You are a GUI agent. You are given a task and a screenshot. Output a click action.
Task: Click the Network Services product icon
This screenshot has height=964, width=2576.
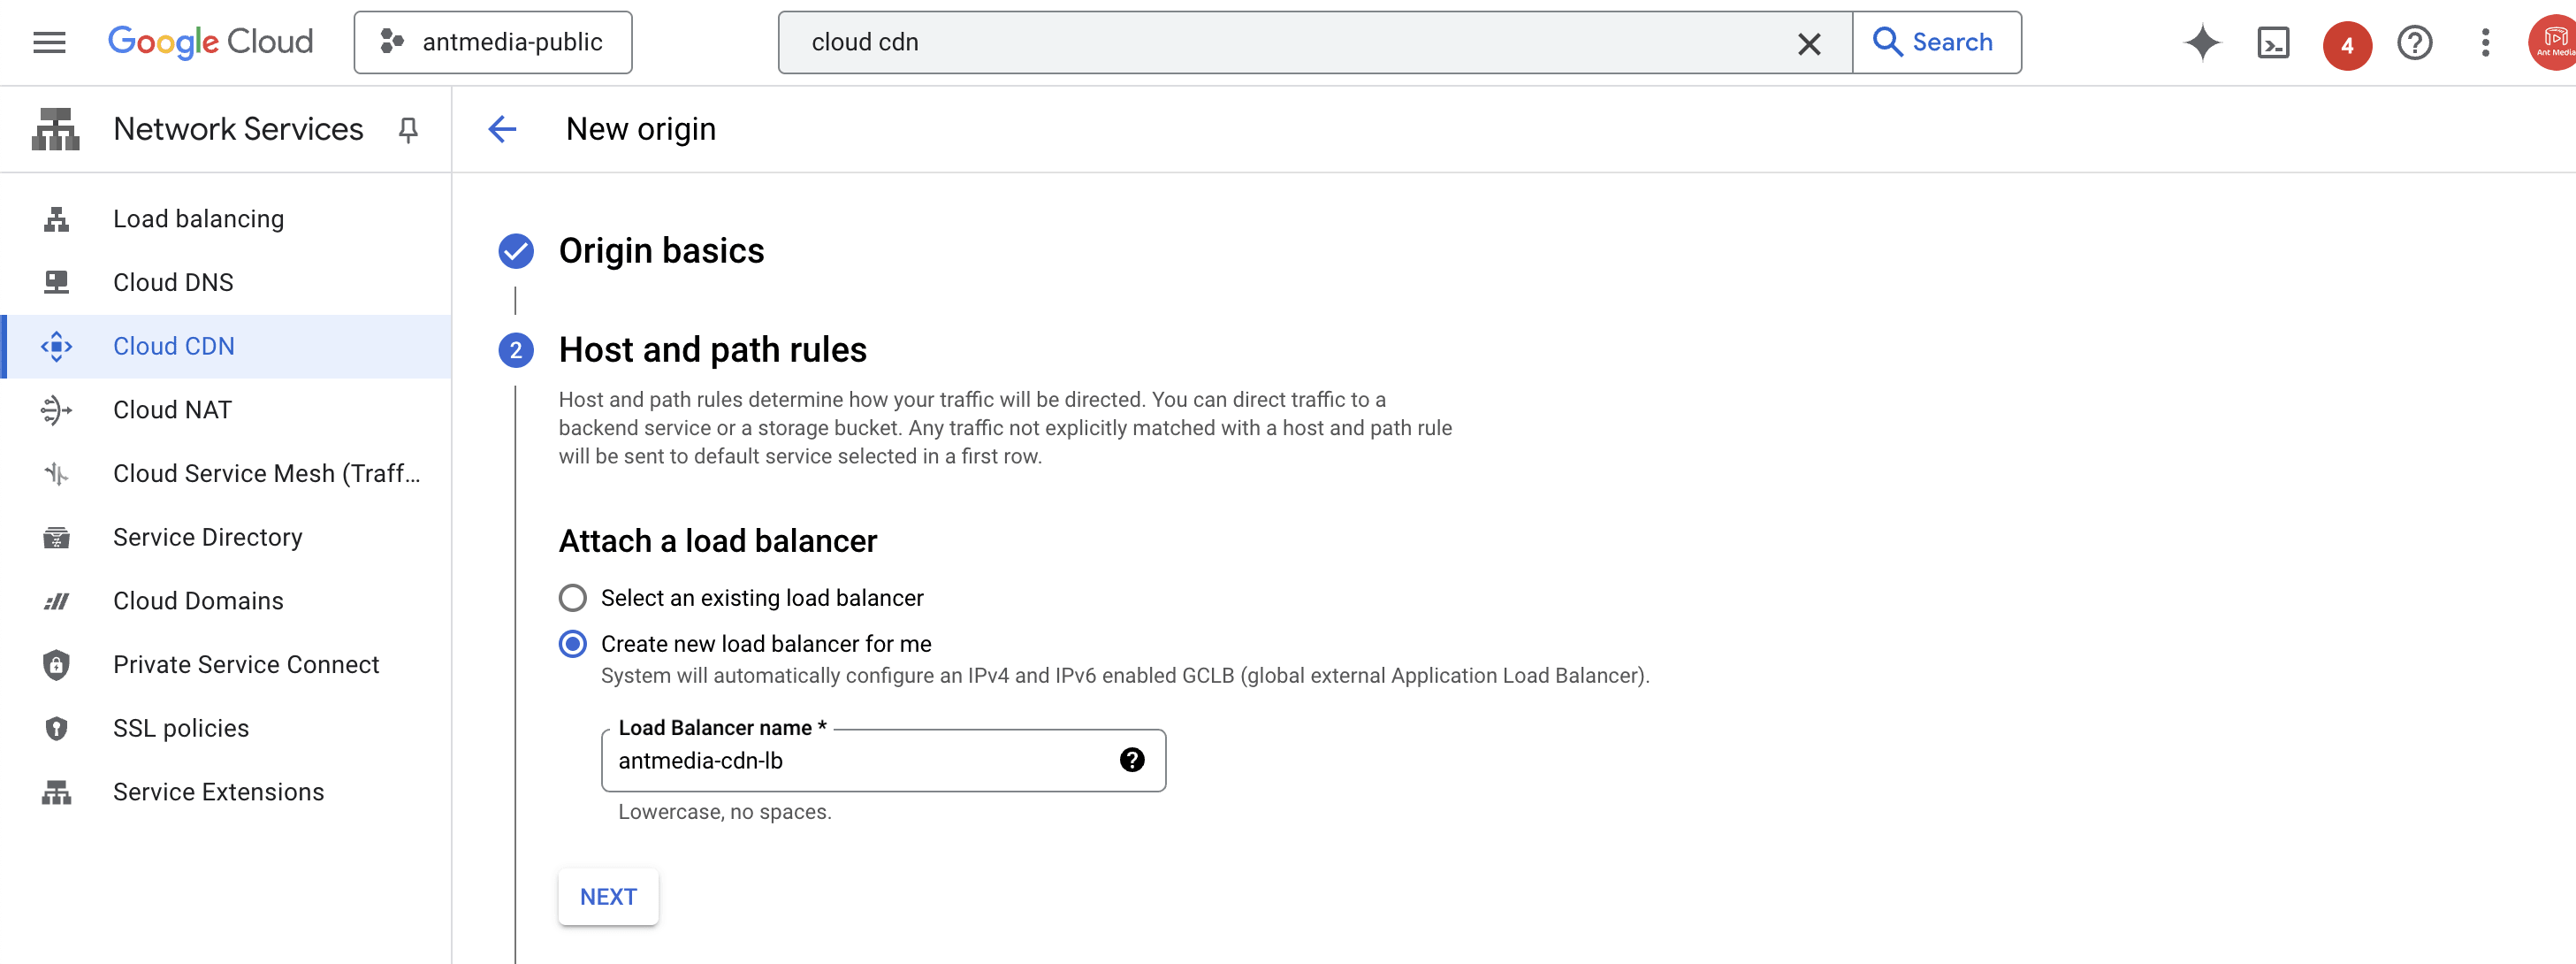[55, 129]
